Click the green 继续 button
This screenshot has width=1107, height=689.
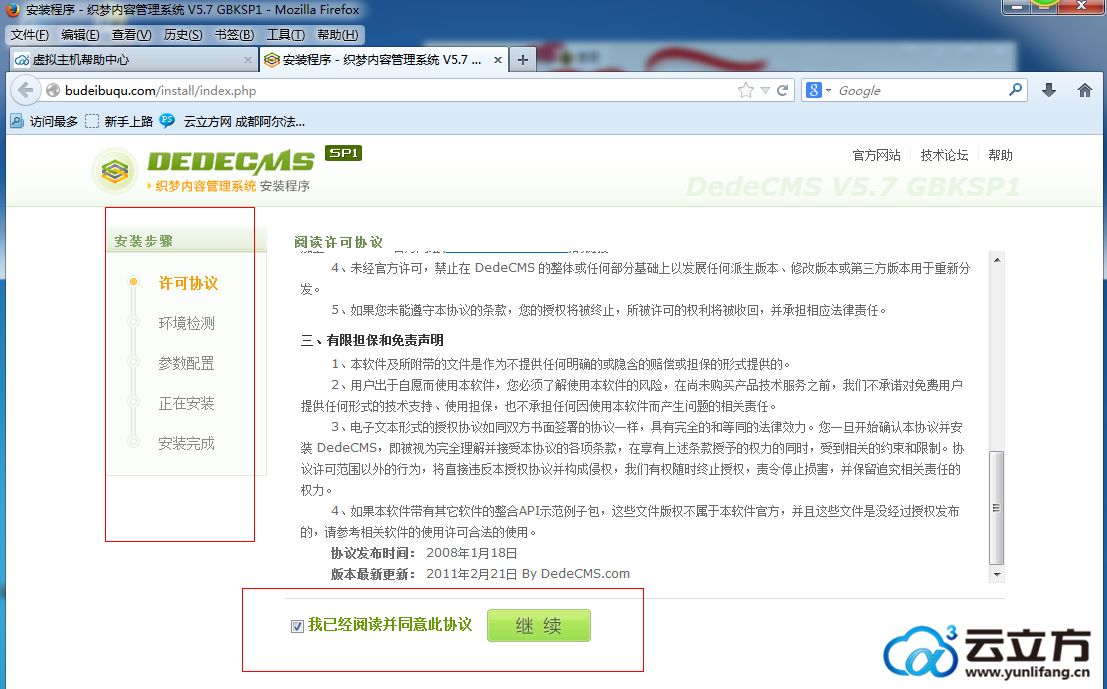(539, 625)
